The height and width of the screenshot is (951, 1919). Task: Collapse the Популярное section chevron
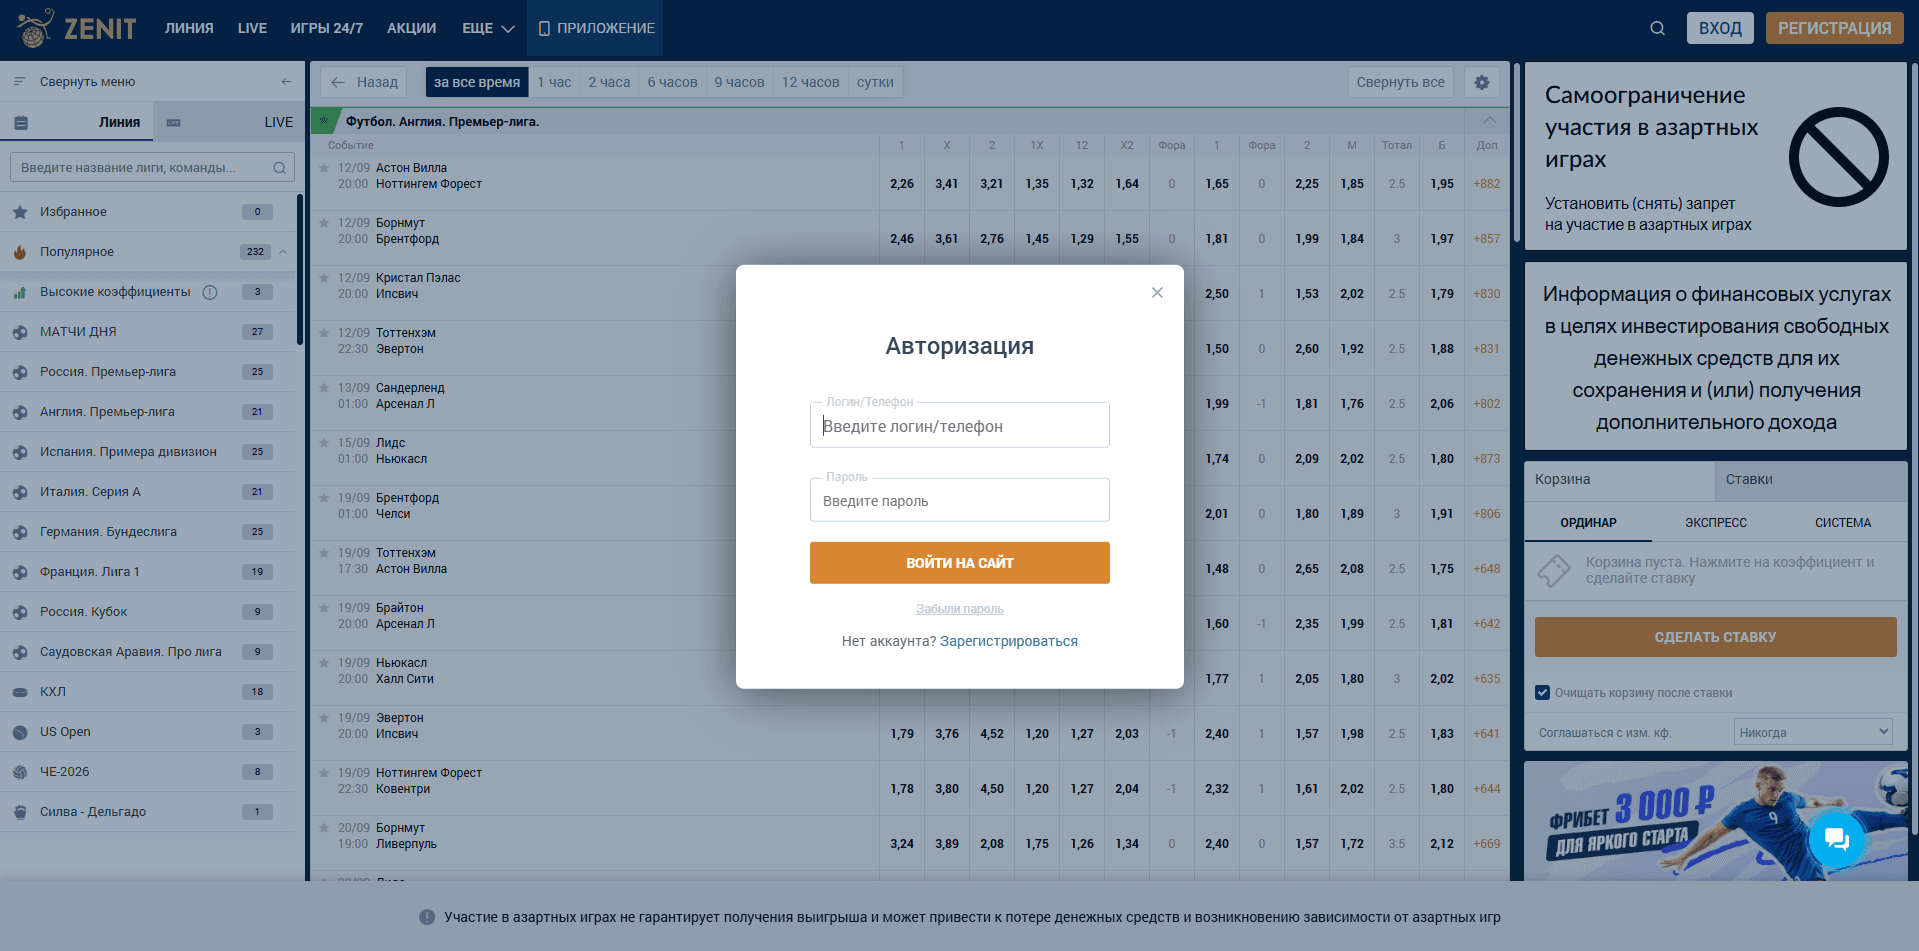click(283, 252)
